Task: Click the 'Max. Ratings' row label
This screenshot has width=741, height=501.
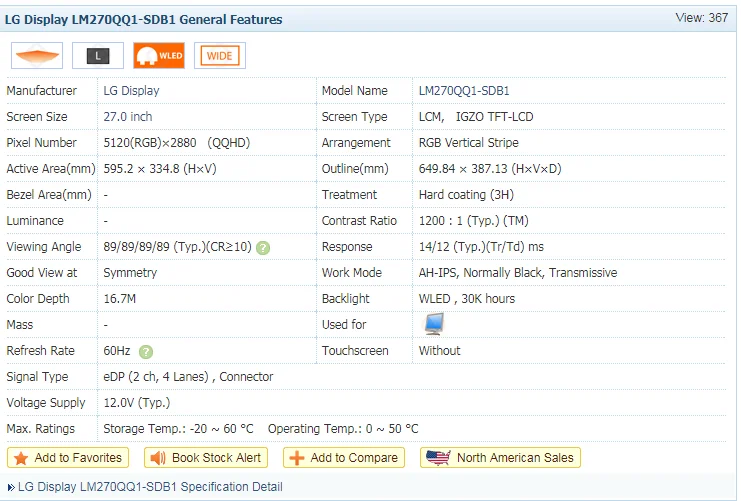Action: [x=41, y=429]
